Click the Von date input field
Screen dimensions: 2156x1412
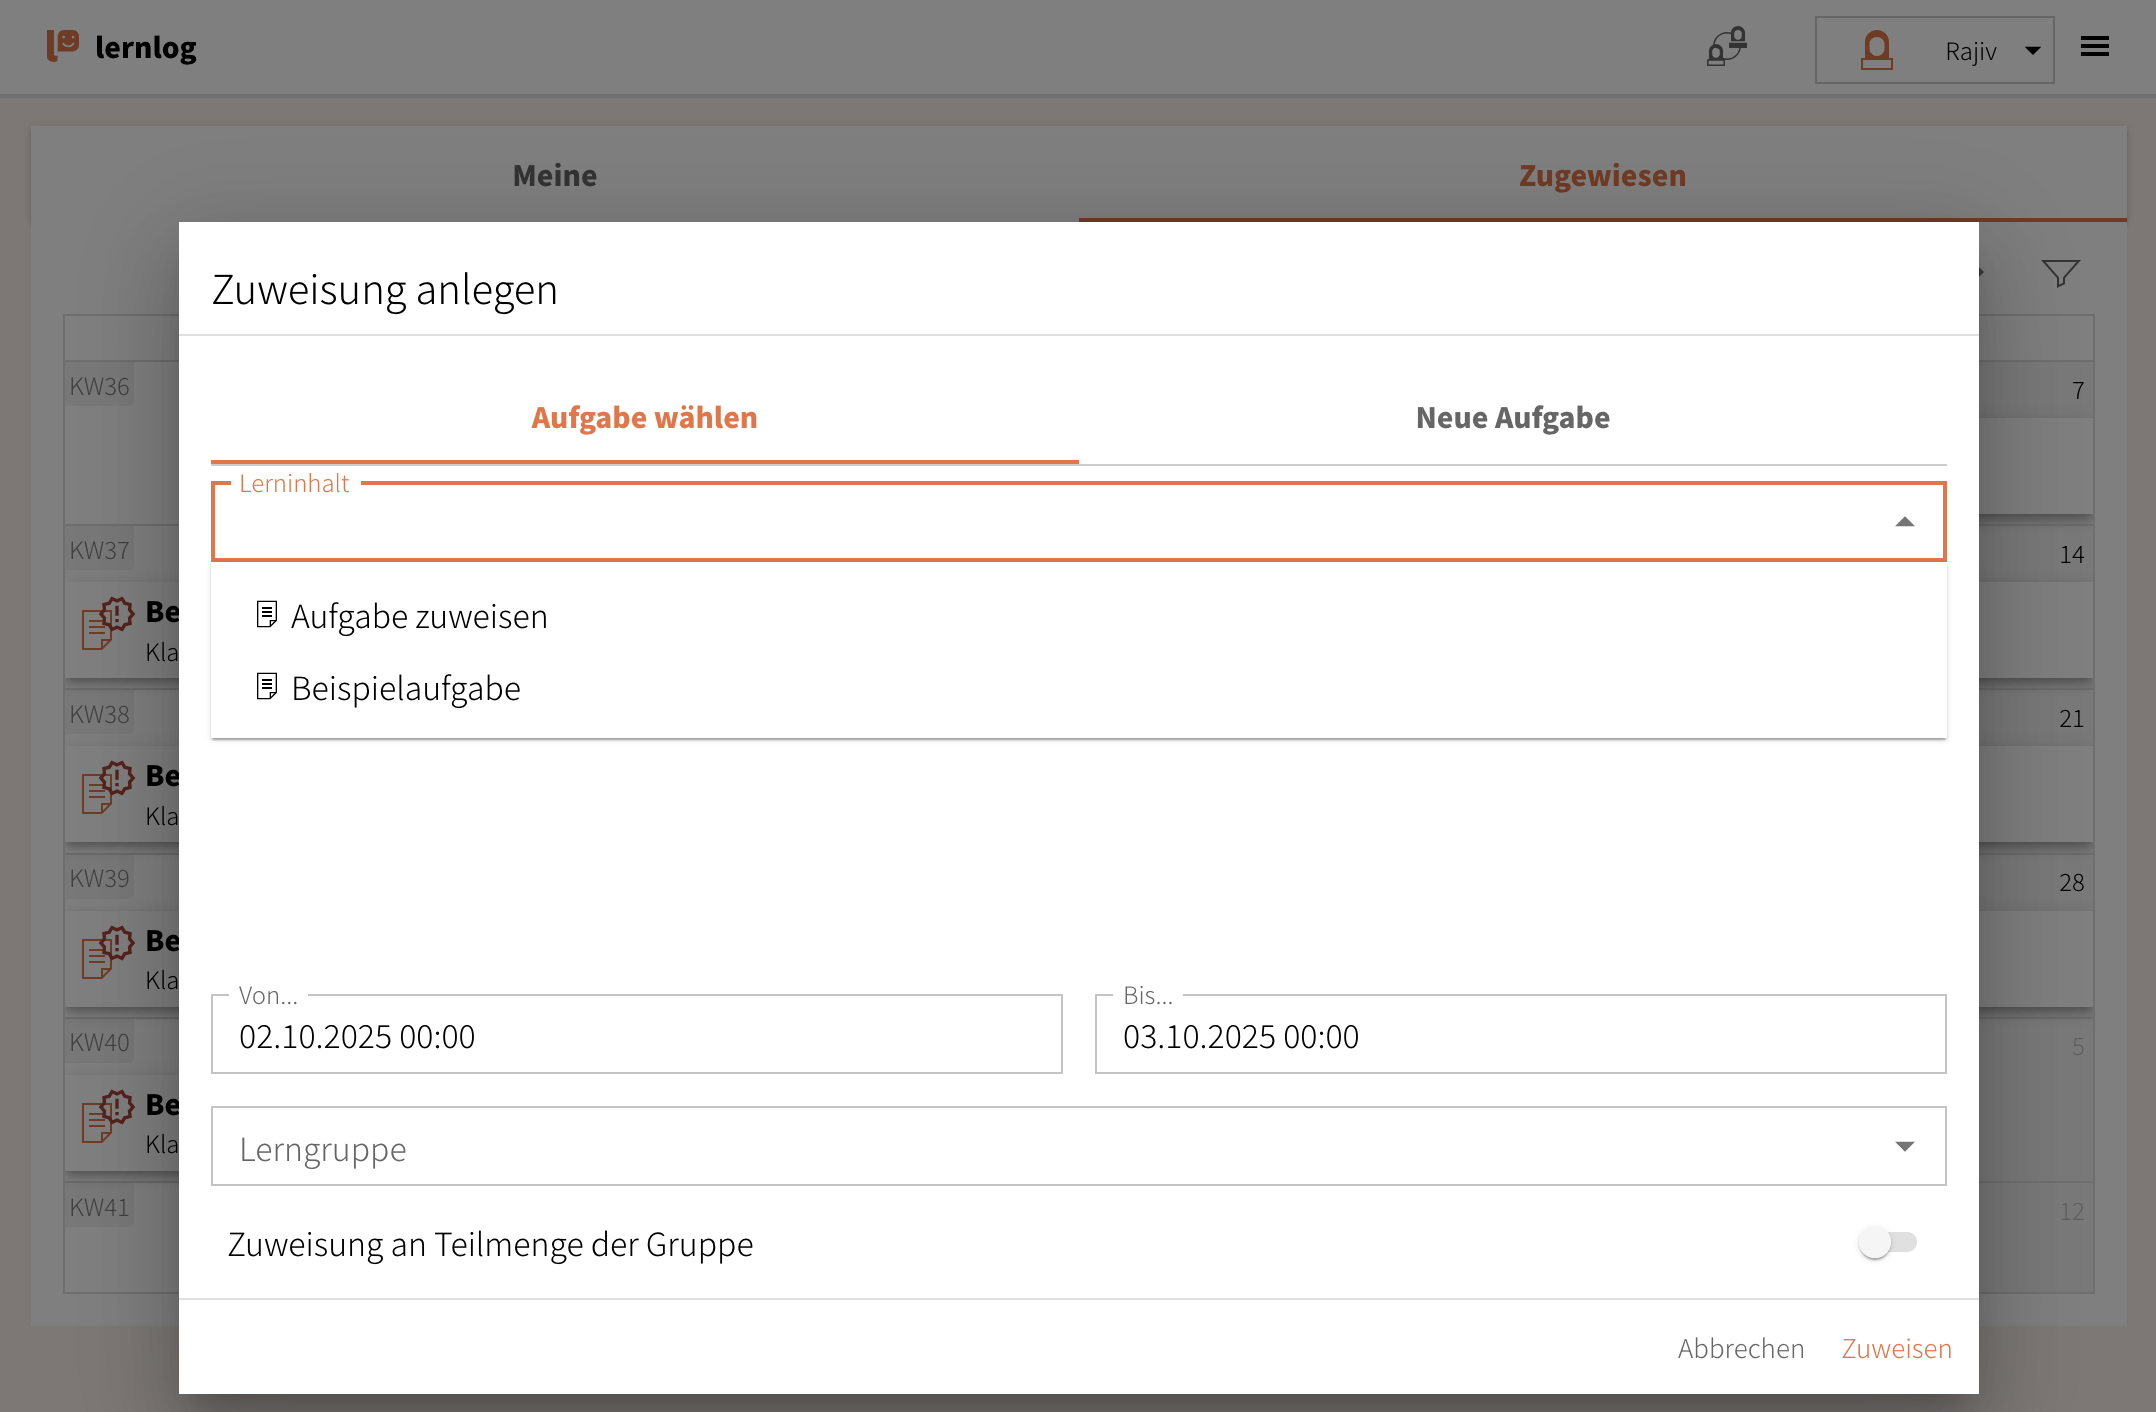[636, 1036]
